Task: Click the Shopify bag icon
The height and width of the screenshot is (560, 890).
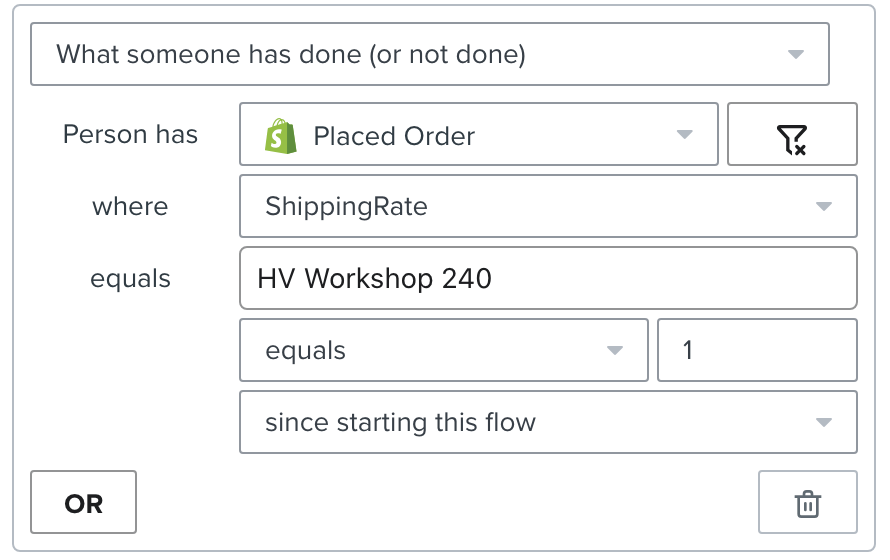Action: [x=280, y=136]
